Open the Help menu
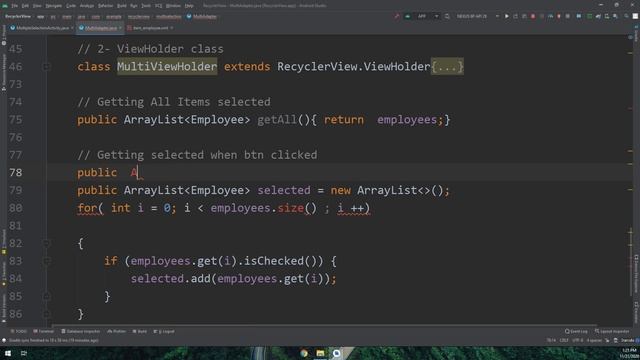 189,6
